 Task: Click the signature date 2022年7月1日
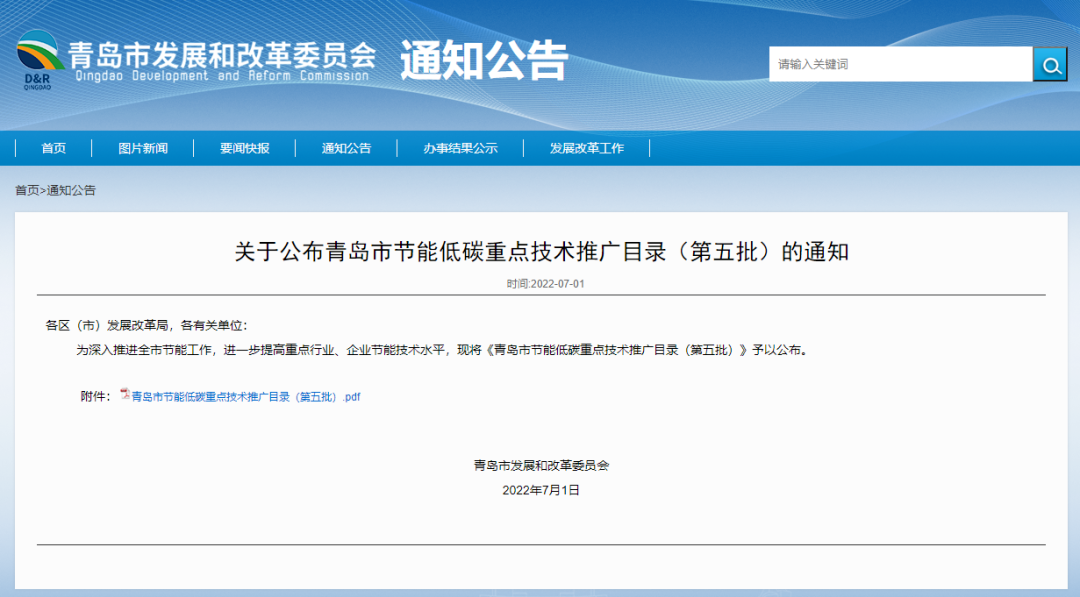click(541, 490)
